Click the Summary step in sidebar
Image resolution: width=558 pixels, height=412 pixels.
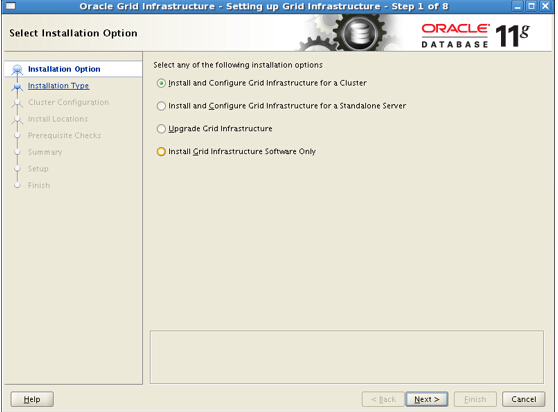pyautogui.click(x=45, y=152)
